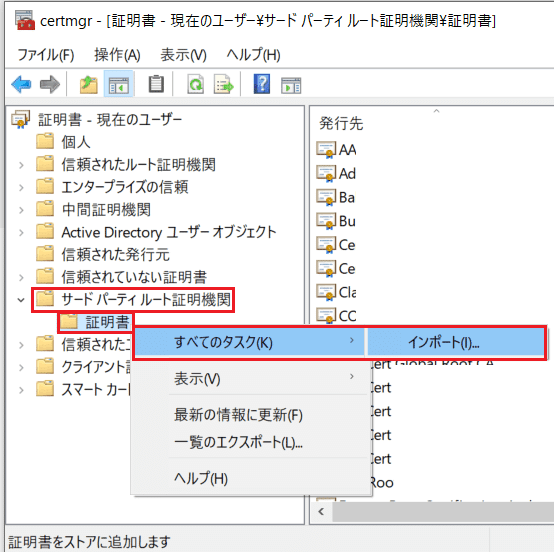This screenshot has height=552, width=554.
Task: Click the Refresh toolbar icon
Action: click(195, 84)
